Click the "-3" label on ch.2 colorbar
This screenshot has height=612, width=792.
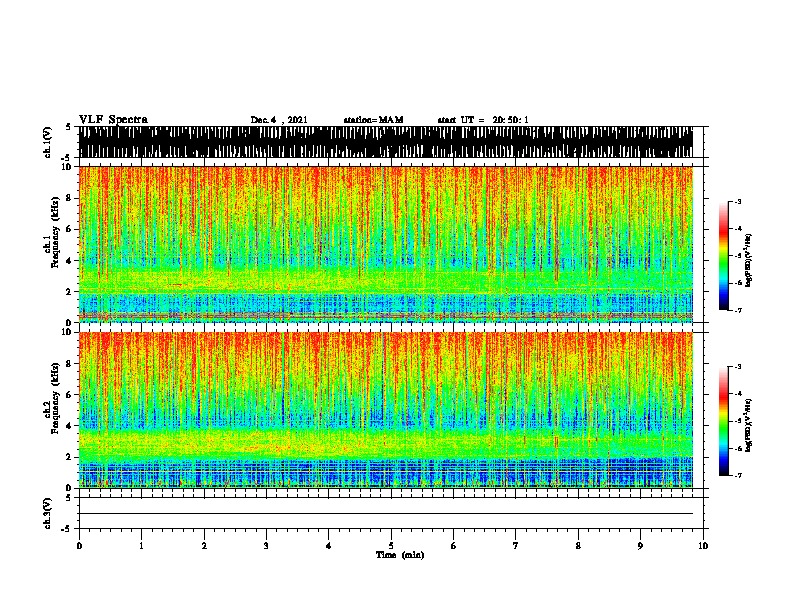[x=737, y=367]
